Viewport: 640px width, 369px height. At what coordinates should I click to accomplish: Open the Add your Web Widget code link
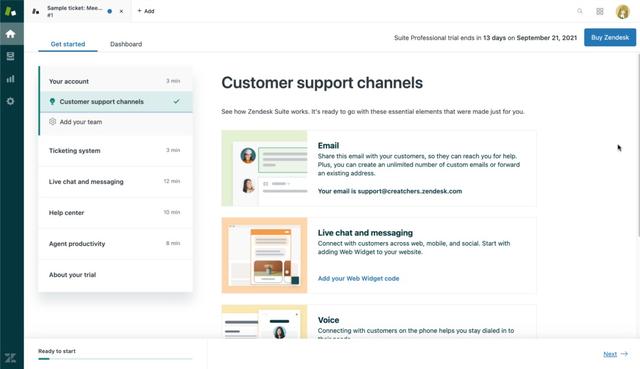pyautogui.click(x=358, y=278)
